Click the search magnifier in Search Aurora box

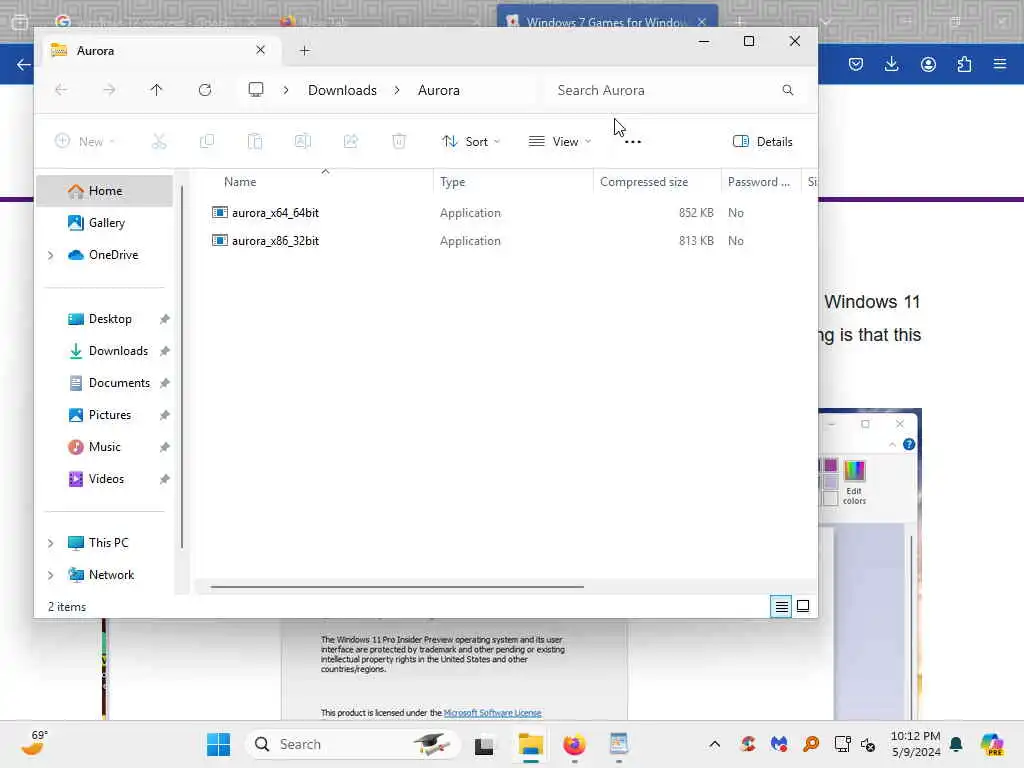coord(788,90)
